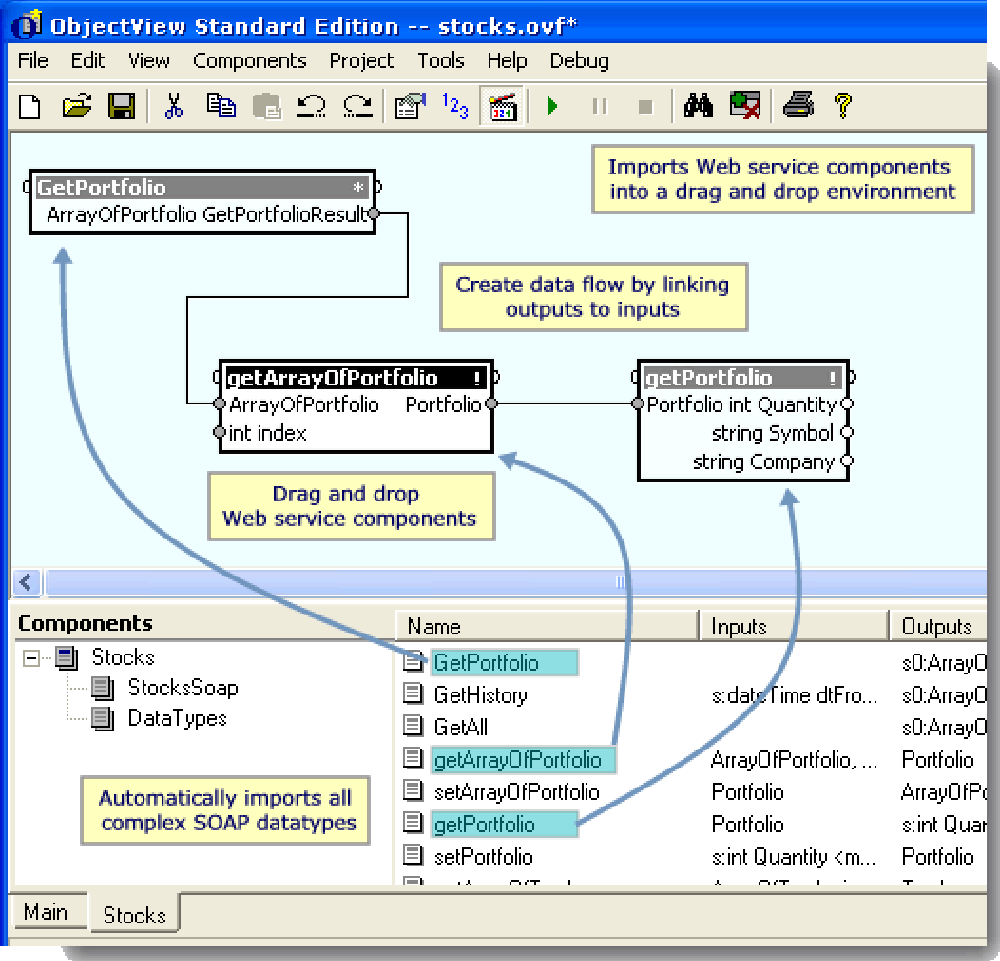Click the int index input port
The image size is (1000, 961).
219,432
